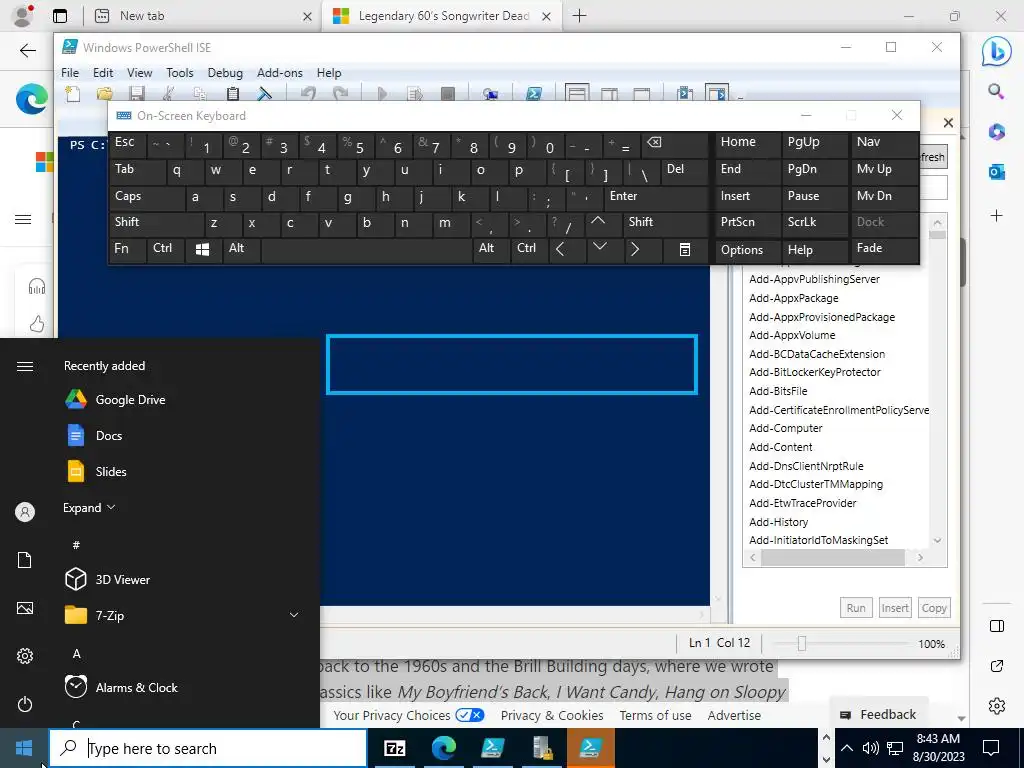Click the Power icon in Start menu

tap(25, 704)
